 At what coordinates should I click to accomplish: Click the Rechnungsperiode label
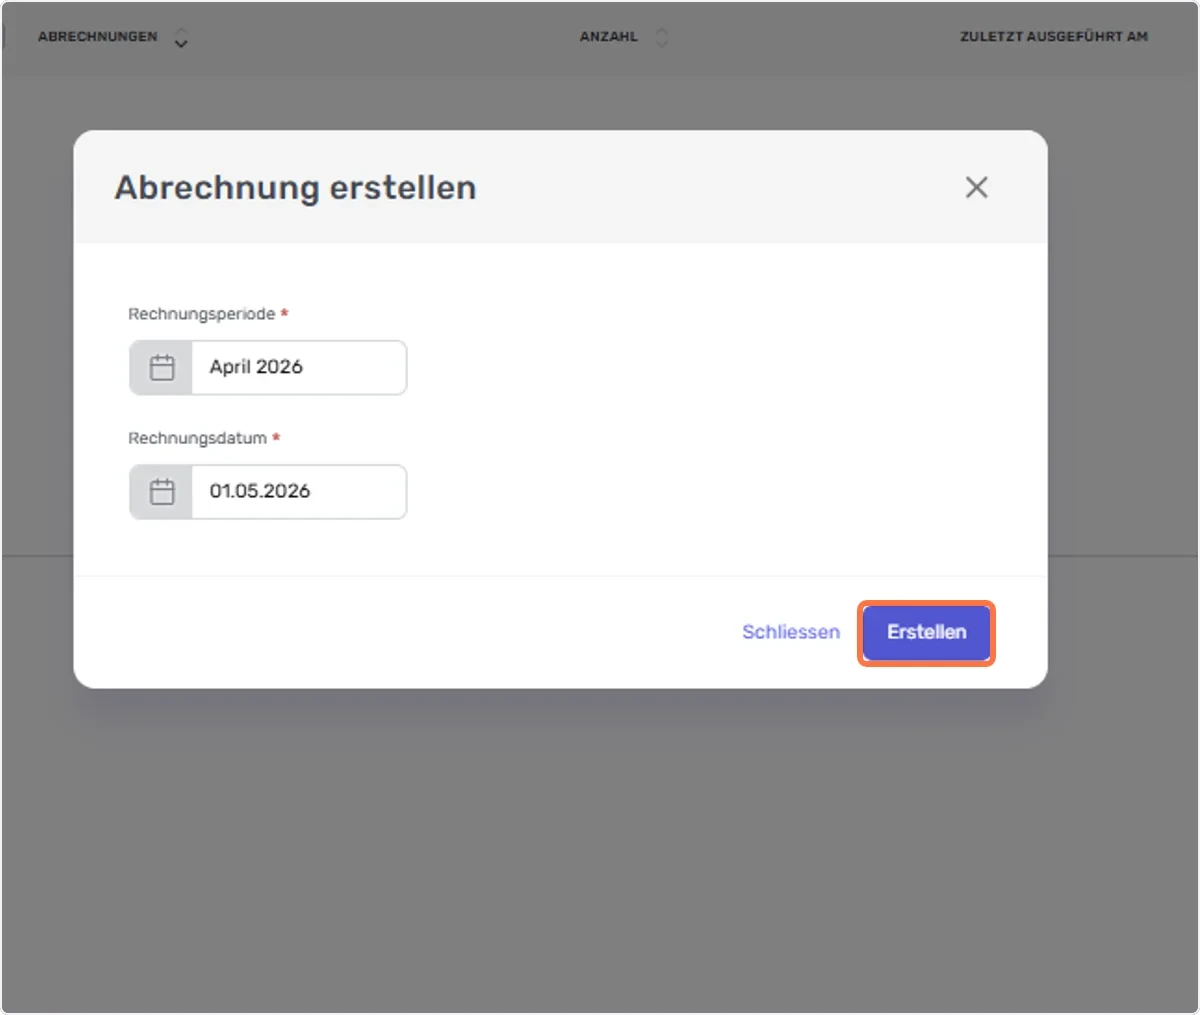coord(201,314)
